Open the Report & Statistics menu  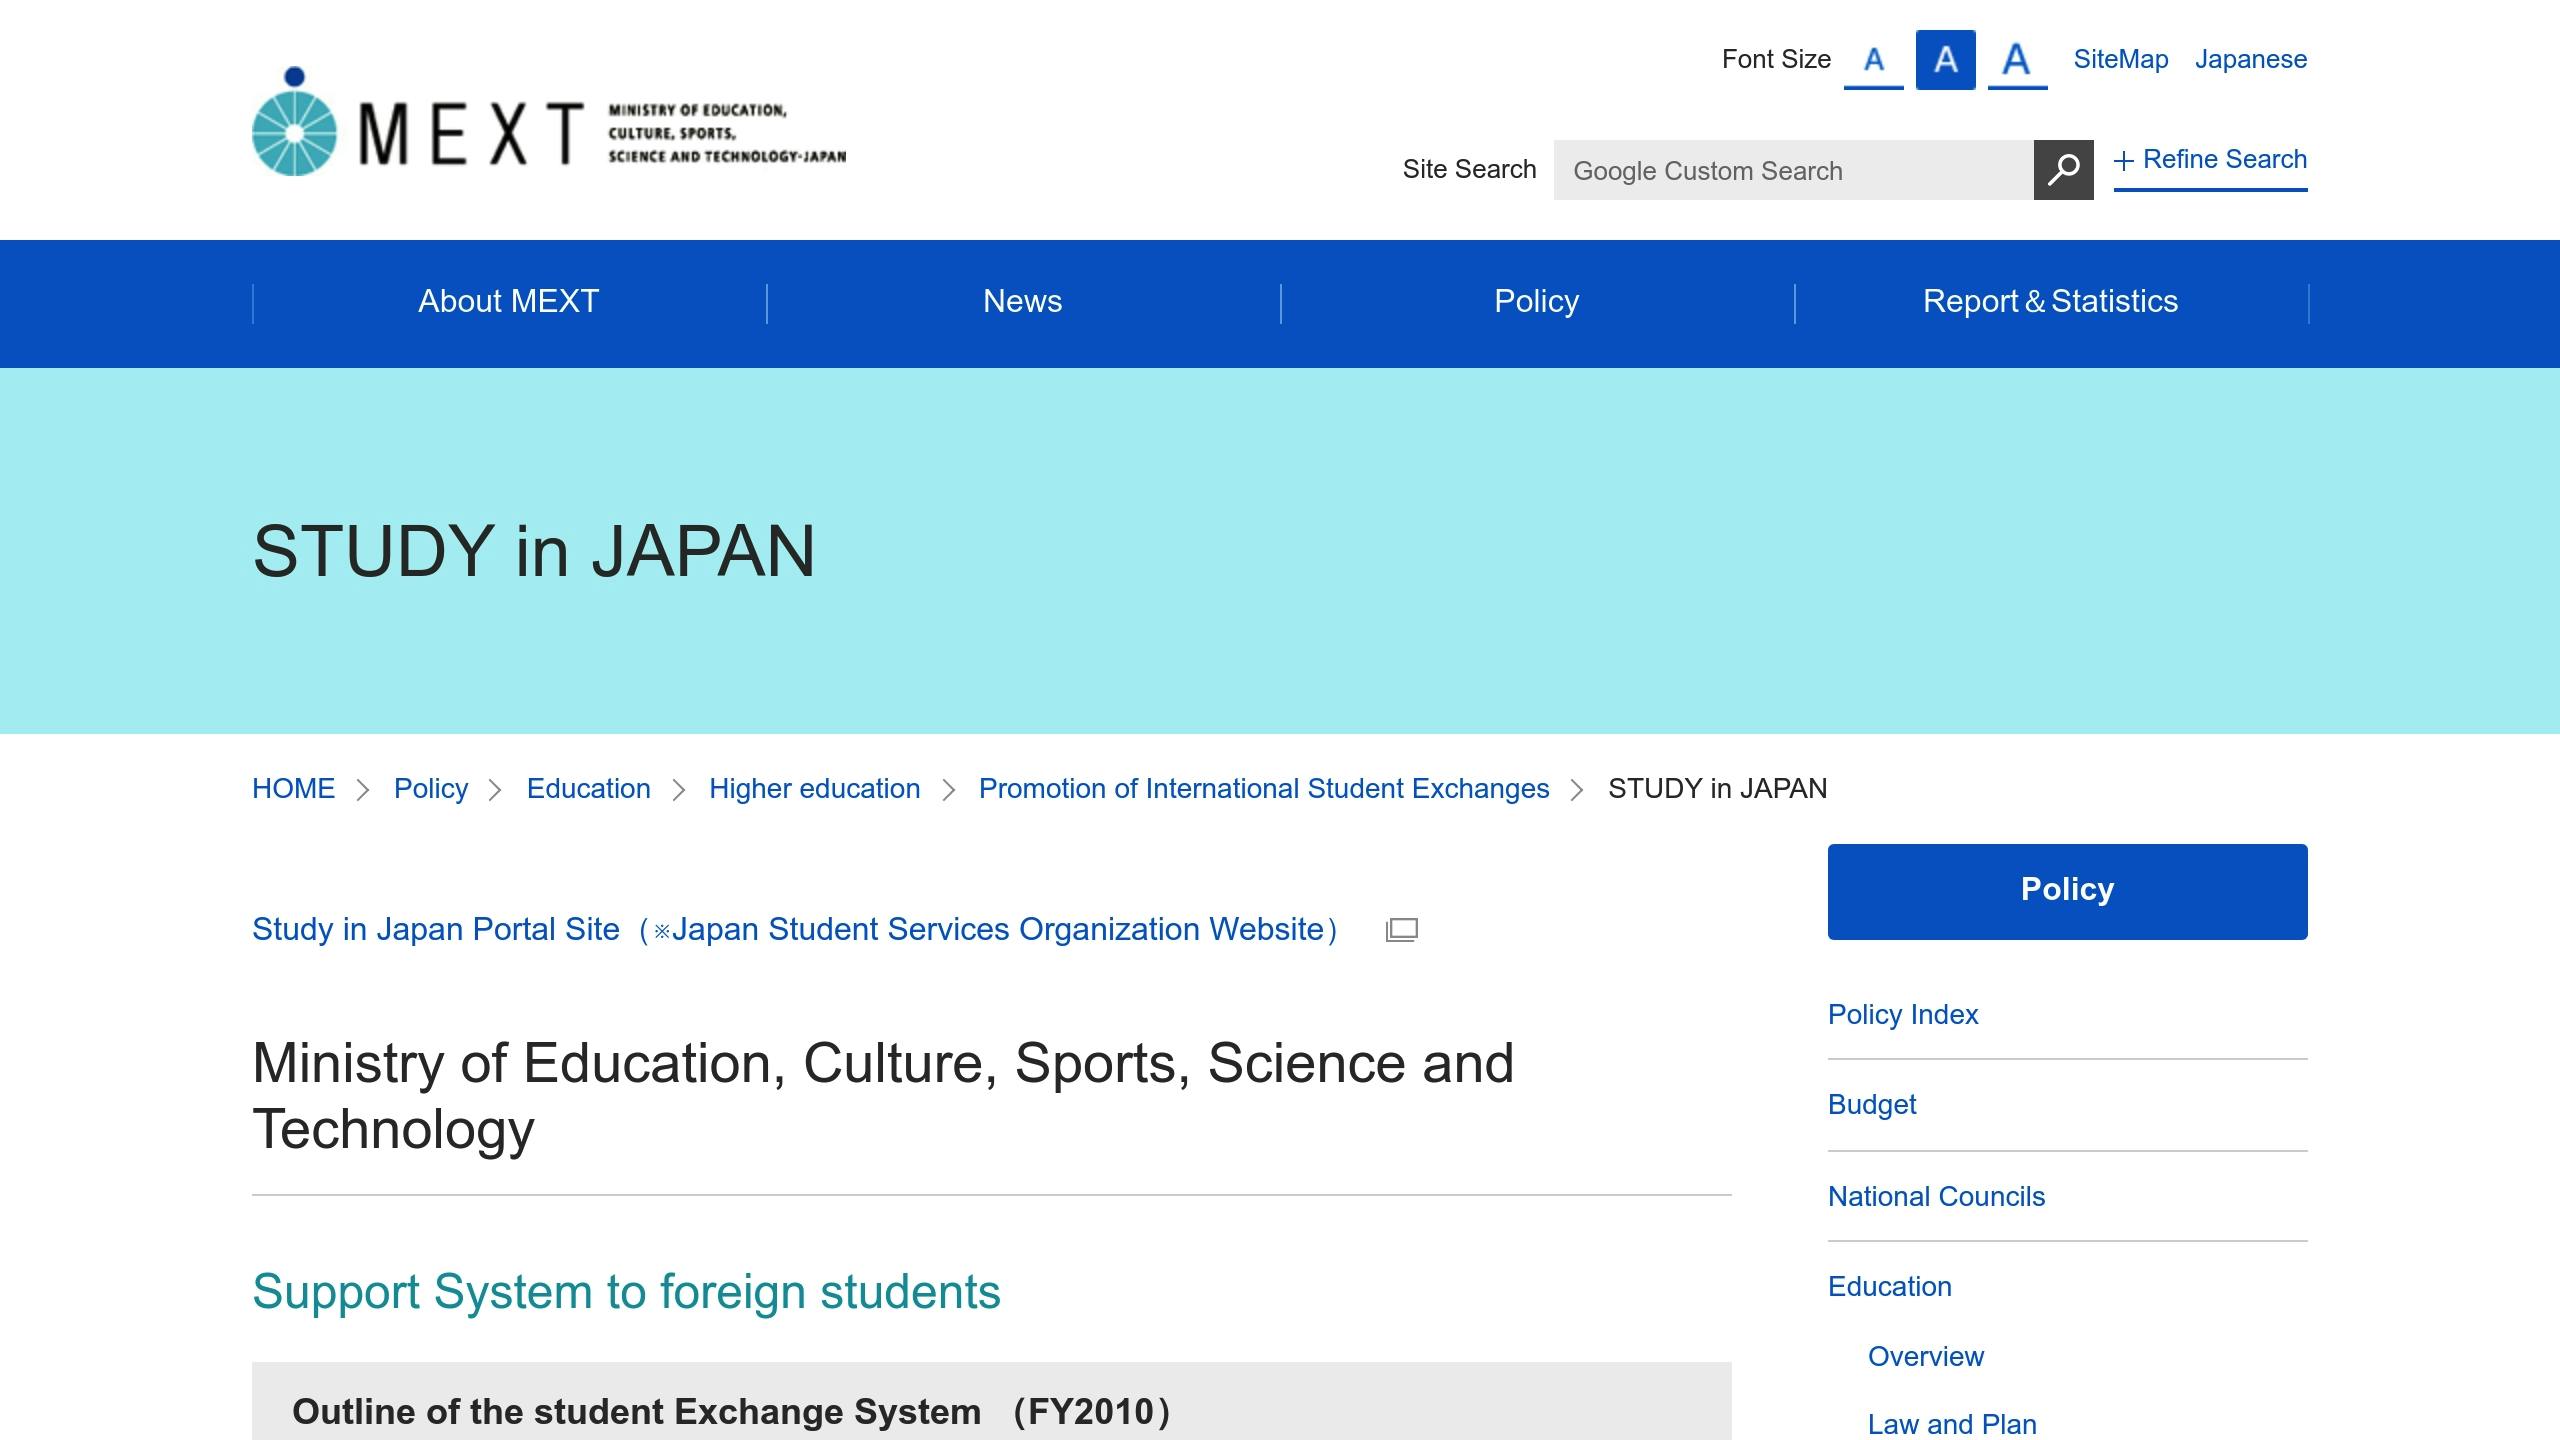2050,302
